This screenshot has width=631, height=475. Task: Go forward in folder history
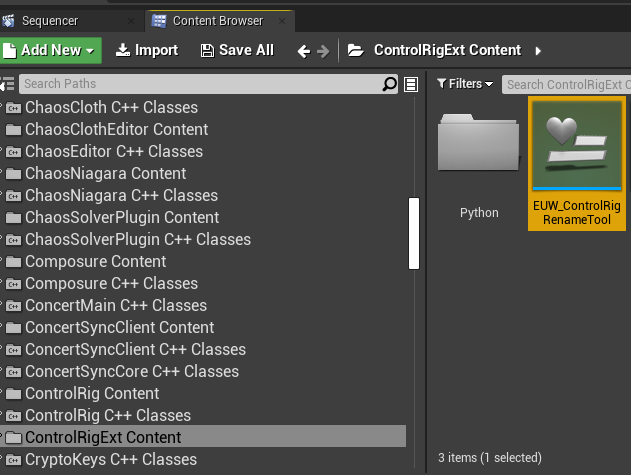click(323, 51)
